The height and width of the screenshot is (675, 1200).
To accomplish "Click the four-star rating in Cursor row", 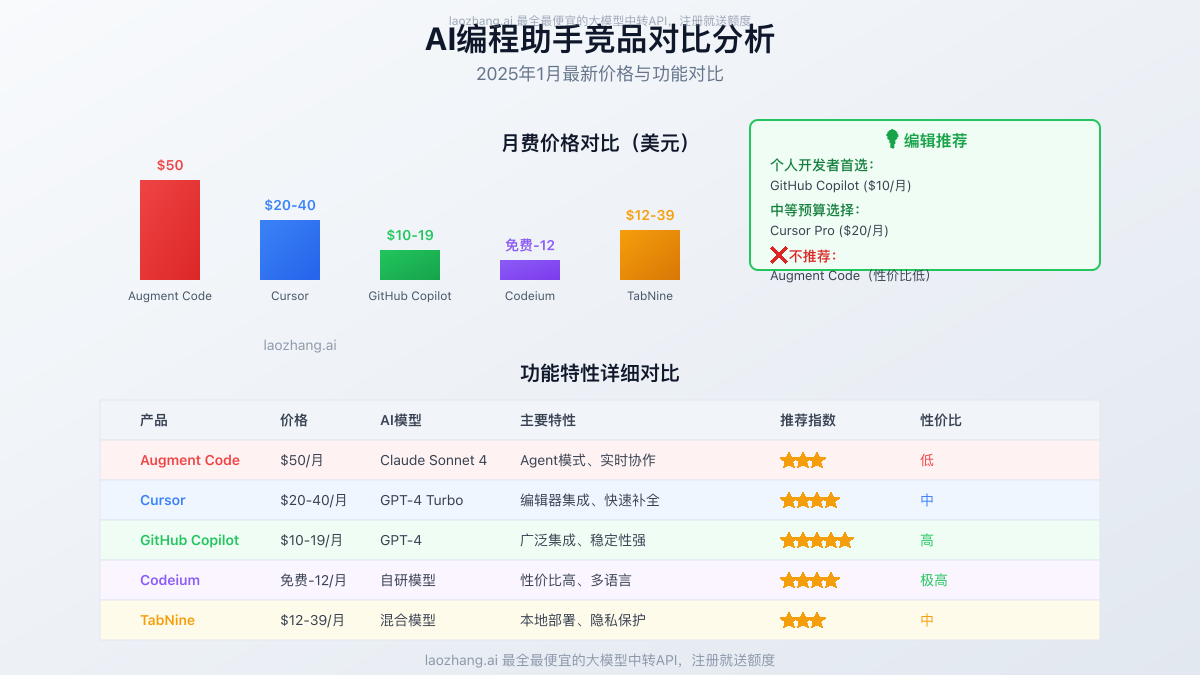I will [810, 500].
